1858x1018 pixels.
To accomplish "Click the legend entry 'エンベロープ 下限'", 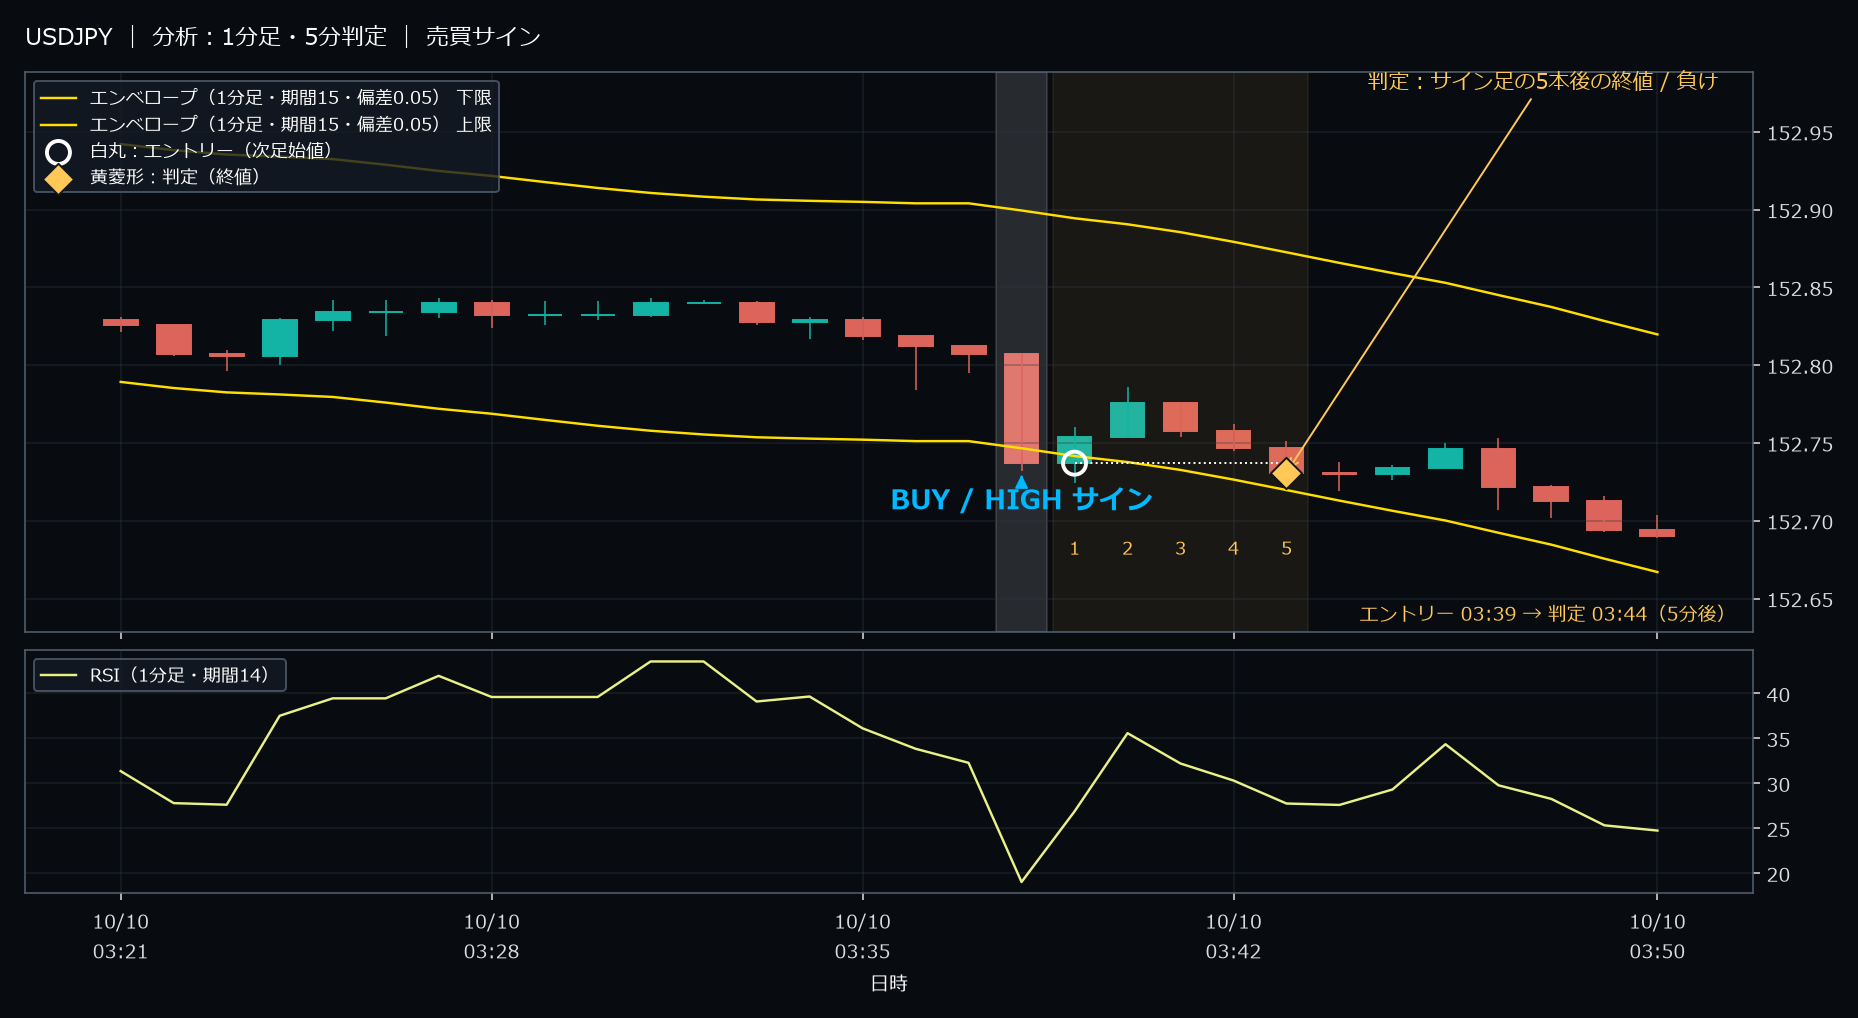I will click(266, 98).
